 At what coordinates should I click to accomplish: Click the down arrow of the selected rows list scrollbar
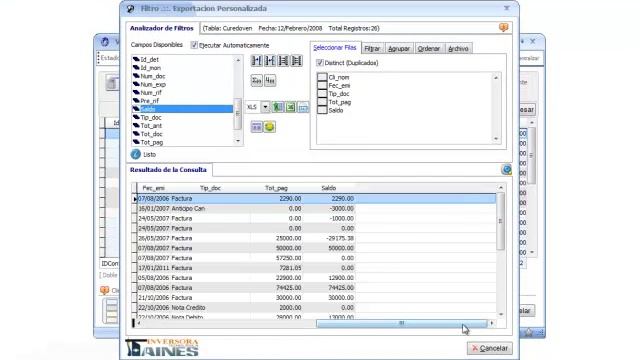(496, 139)
